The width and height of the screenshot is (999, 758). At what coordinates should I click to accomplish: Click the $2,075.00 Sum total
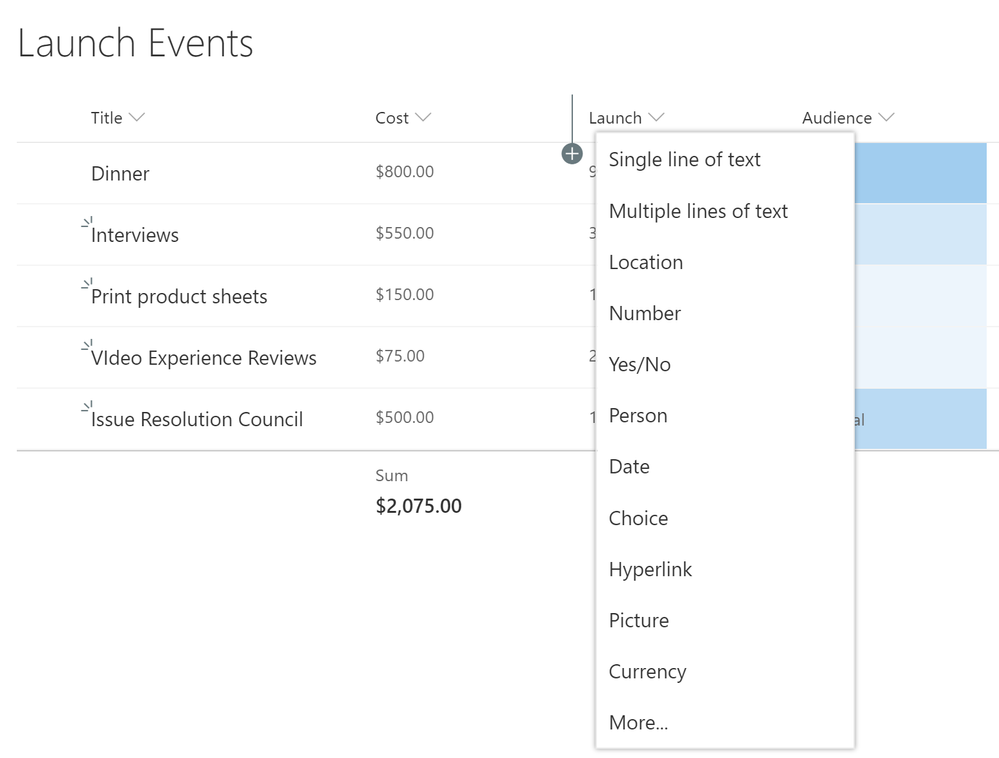[418, 506]
